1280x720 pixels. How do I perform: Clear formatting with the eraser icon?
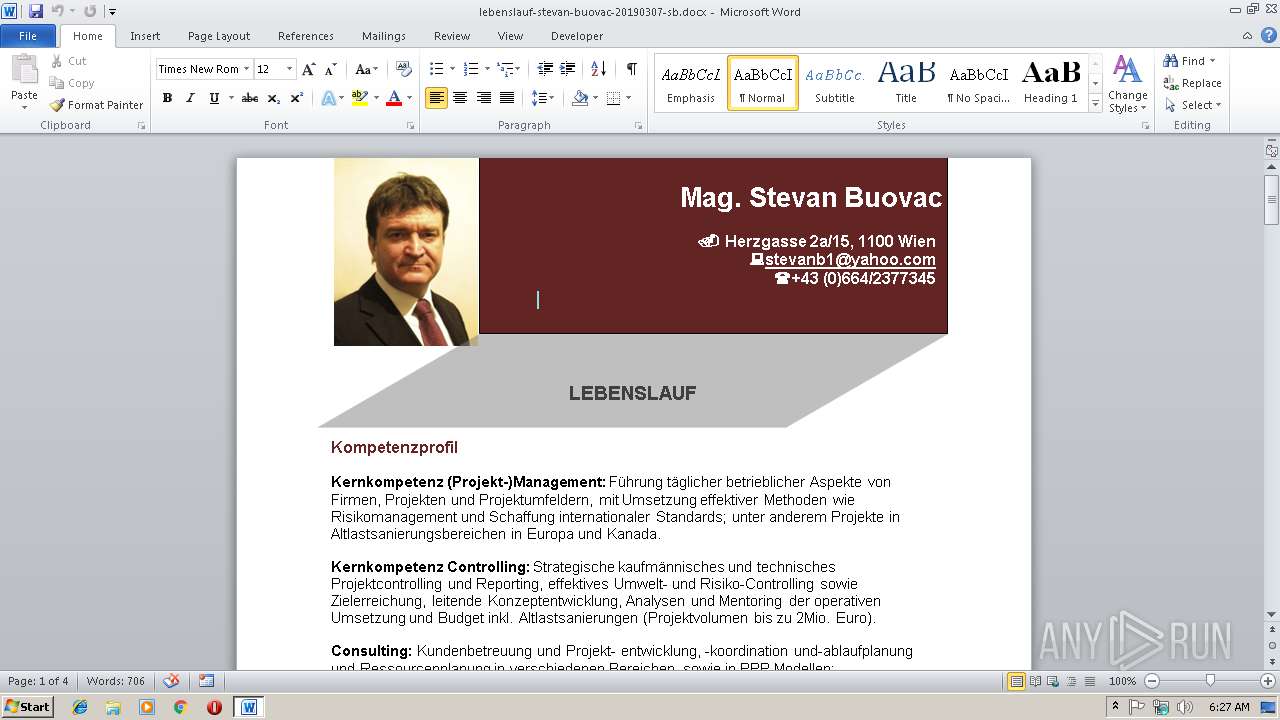[x=404, y=69]
